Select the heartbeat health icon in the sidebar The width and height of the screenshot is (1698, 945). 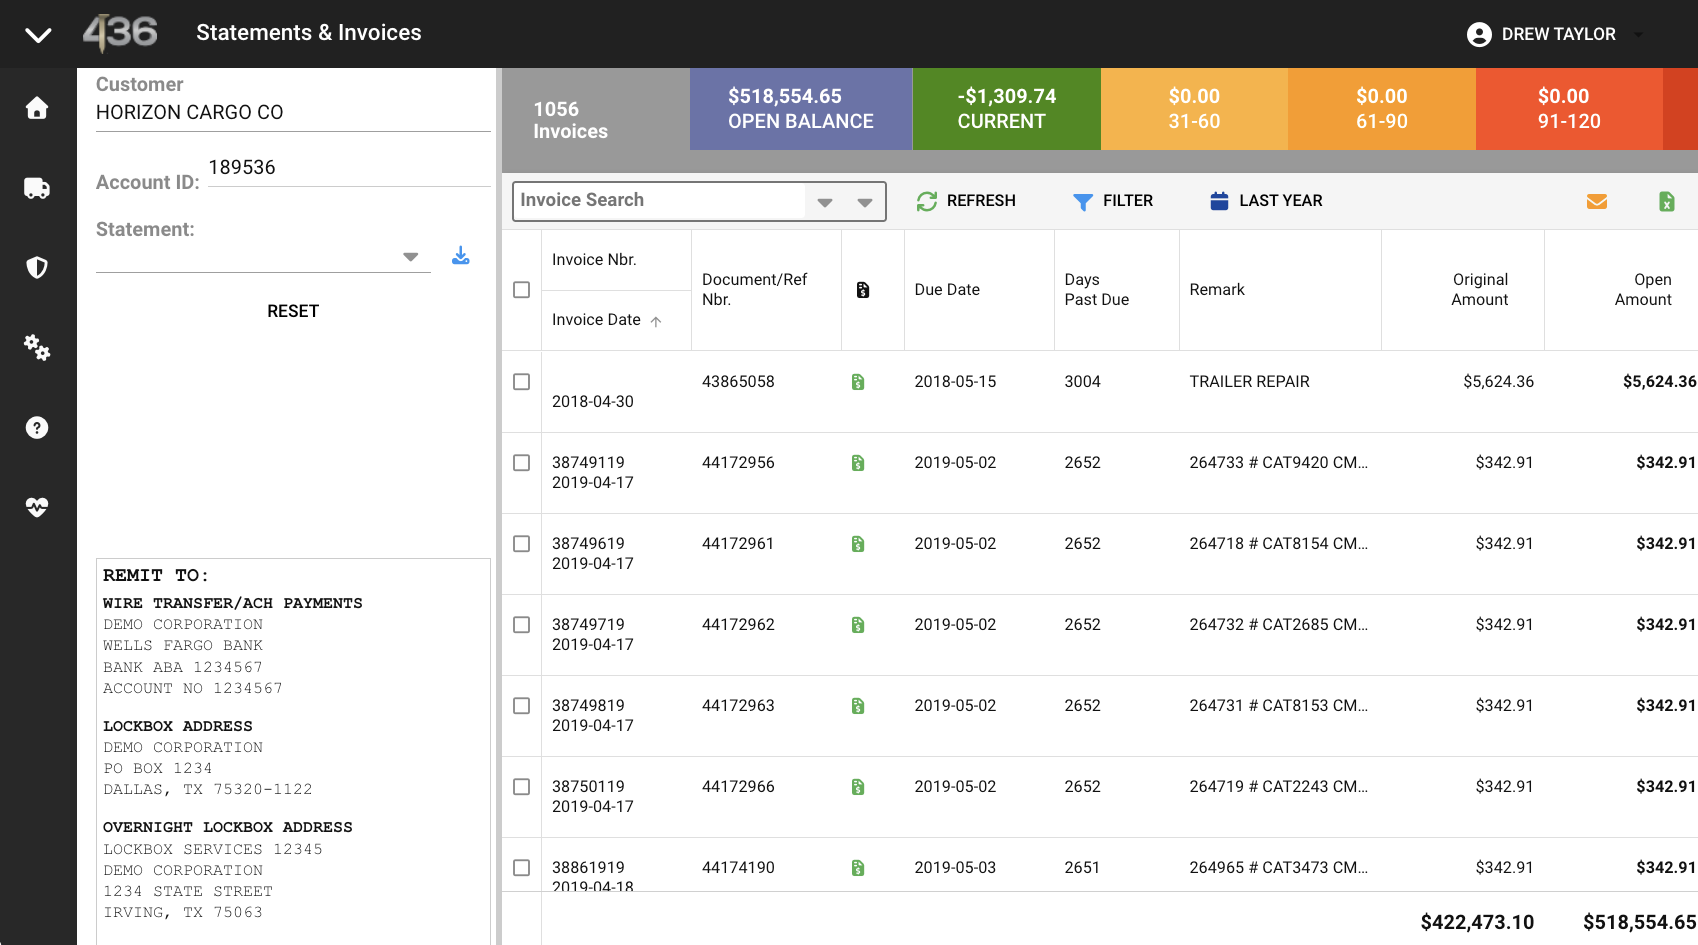tap(37, 507)
